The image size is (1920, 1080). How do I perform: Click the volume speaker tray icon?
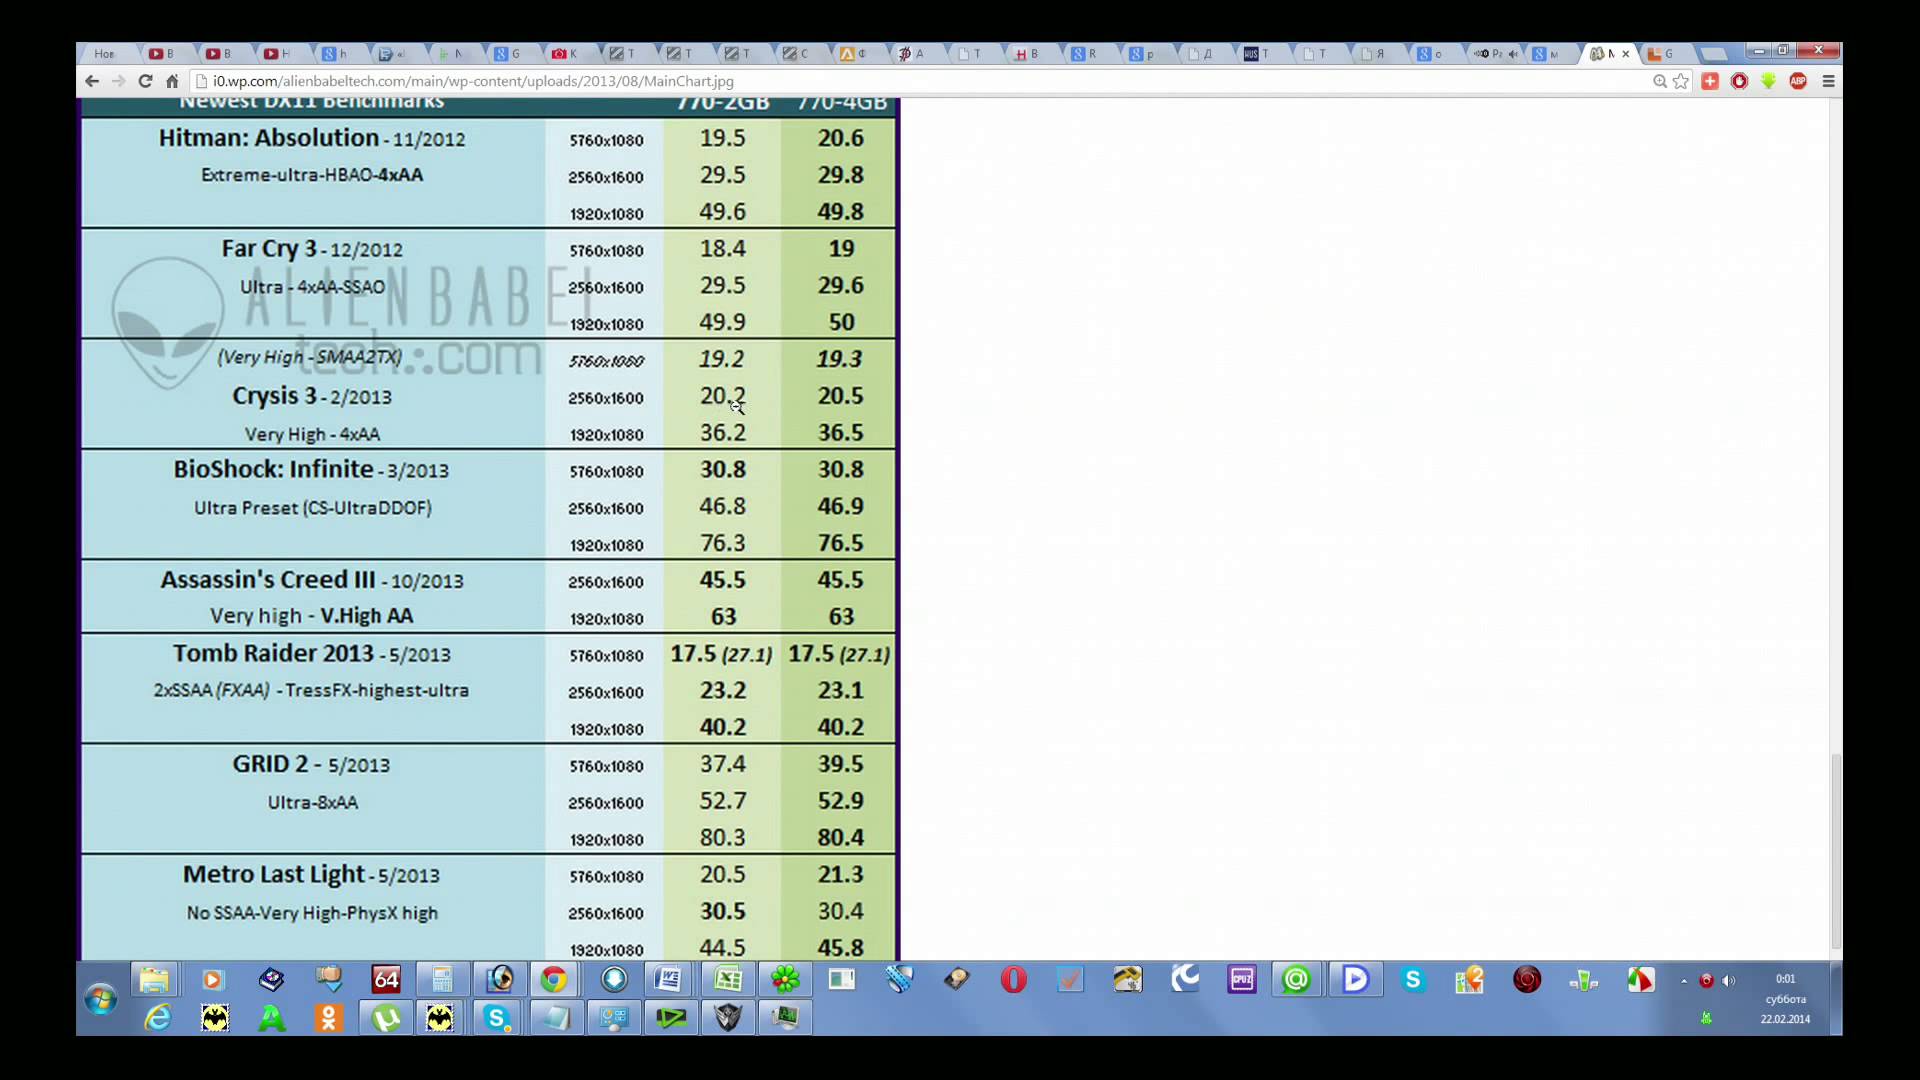pyautogui.click(x=1729, y=981)
